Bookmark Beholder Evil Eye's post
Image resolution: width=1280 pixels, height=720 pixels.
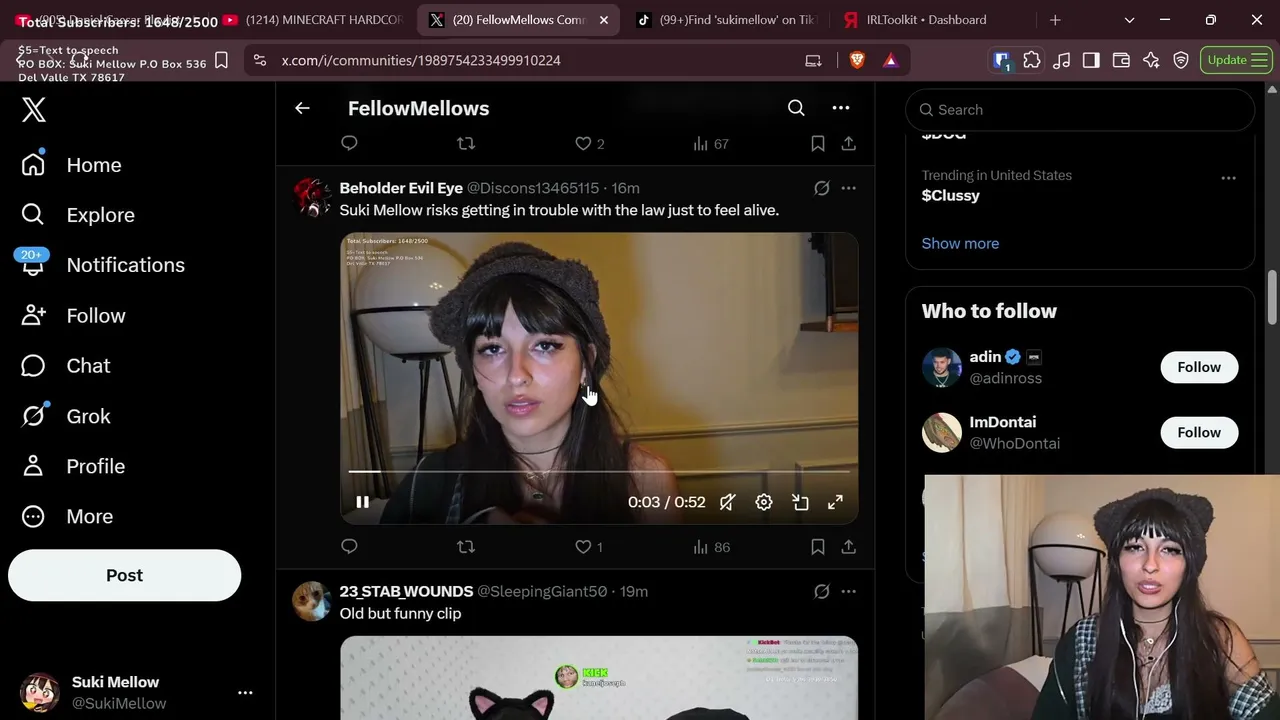pos(818,546)
